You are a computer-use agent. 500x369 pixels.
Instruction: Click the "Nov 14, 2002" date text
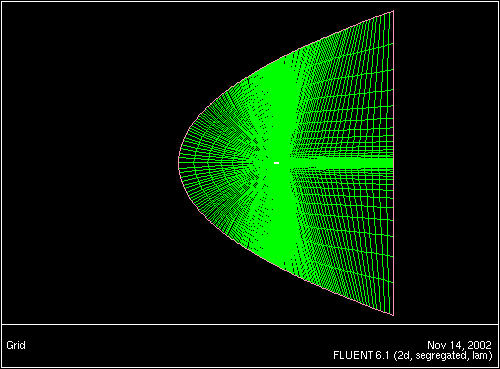pos(459,345)
